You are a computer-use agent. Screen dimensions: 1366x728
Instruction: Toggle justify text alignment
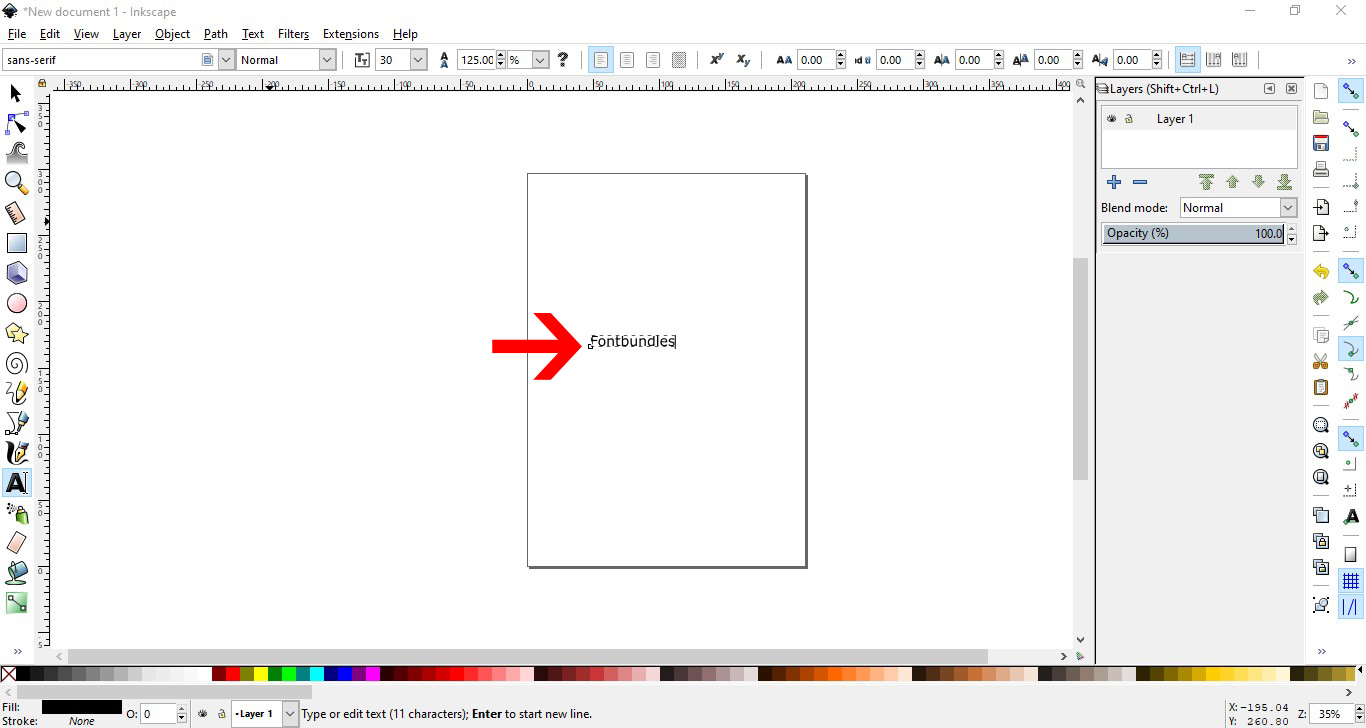coord(678,60)
